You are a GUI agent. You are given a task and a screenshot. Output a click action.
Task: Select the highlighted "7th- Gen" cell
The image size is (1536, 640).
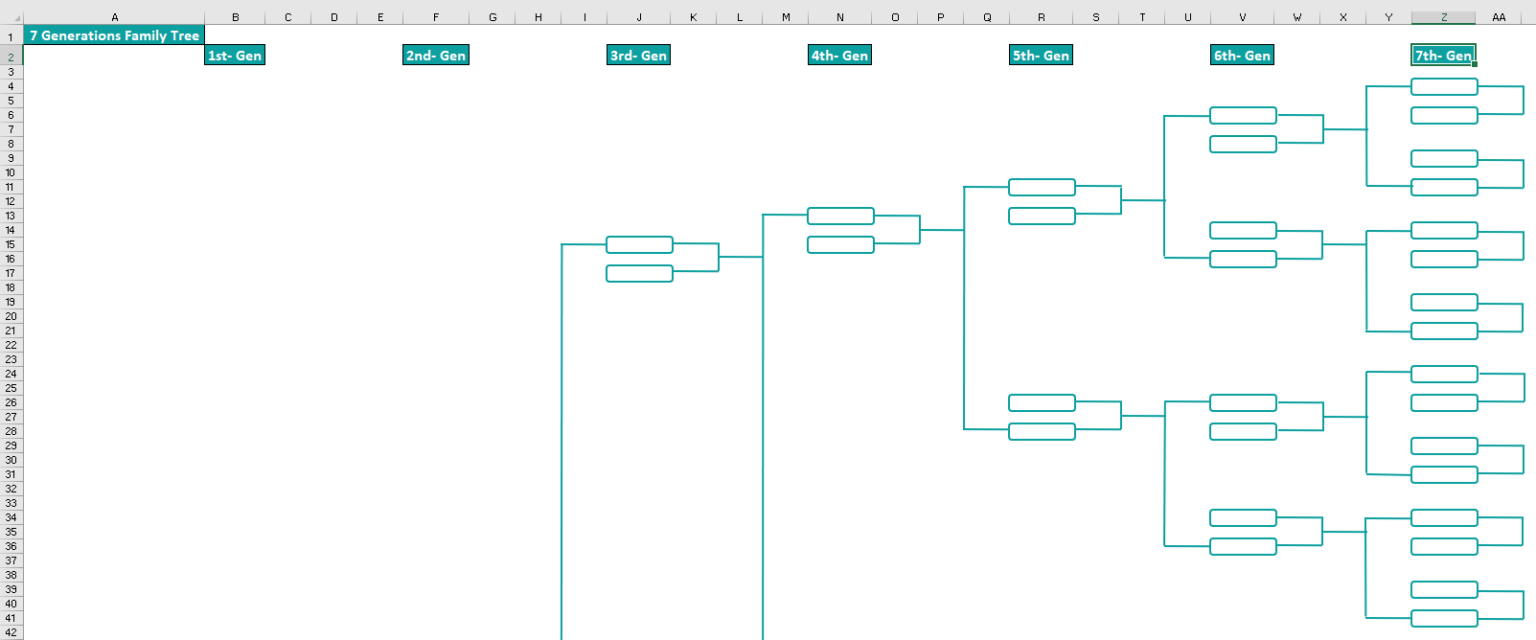coord(1443,55)
